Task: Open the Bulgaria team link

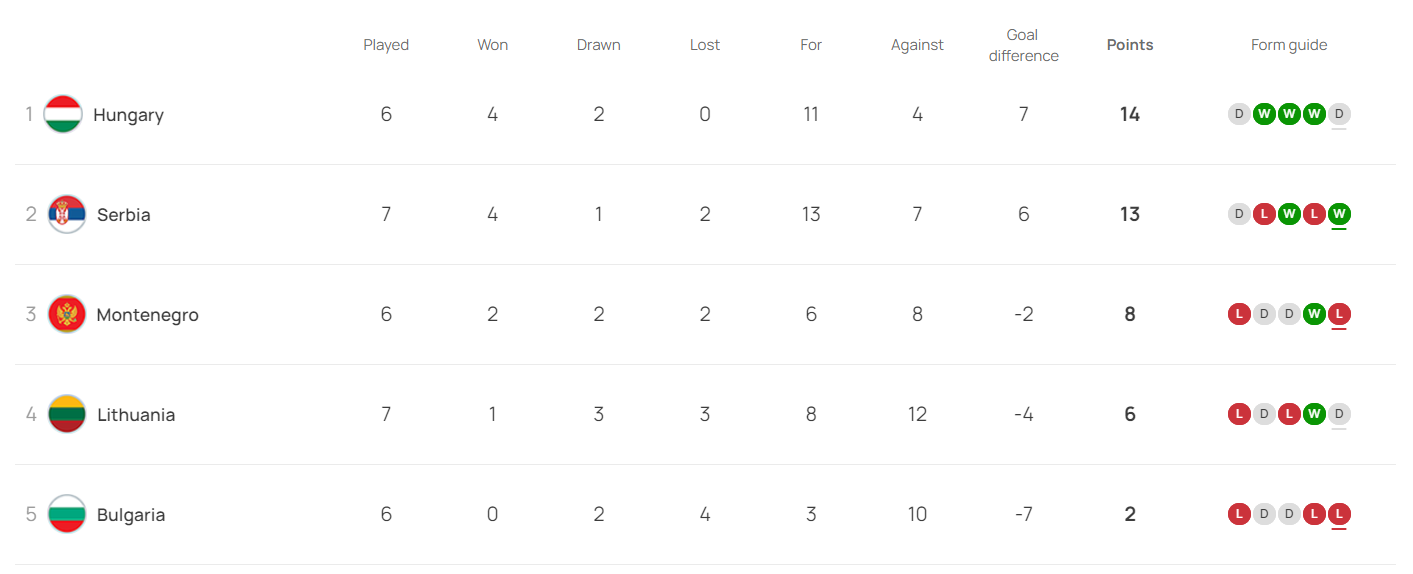Action: coord(131,515)
